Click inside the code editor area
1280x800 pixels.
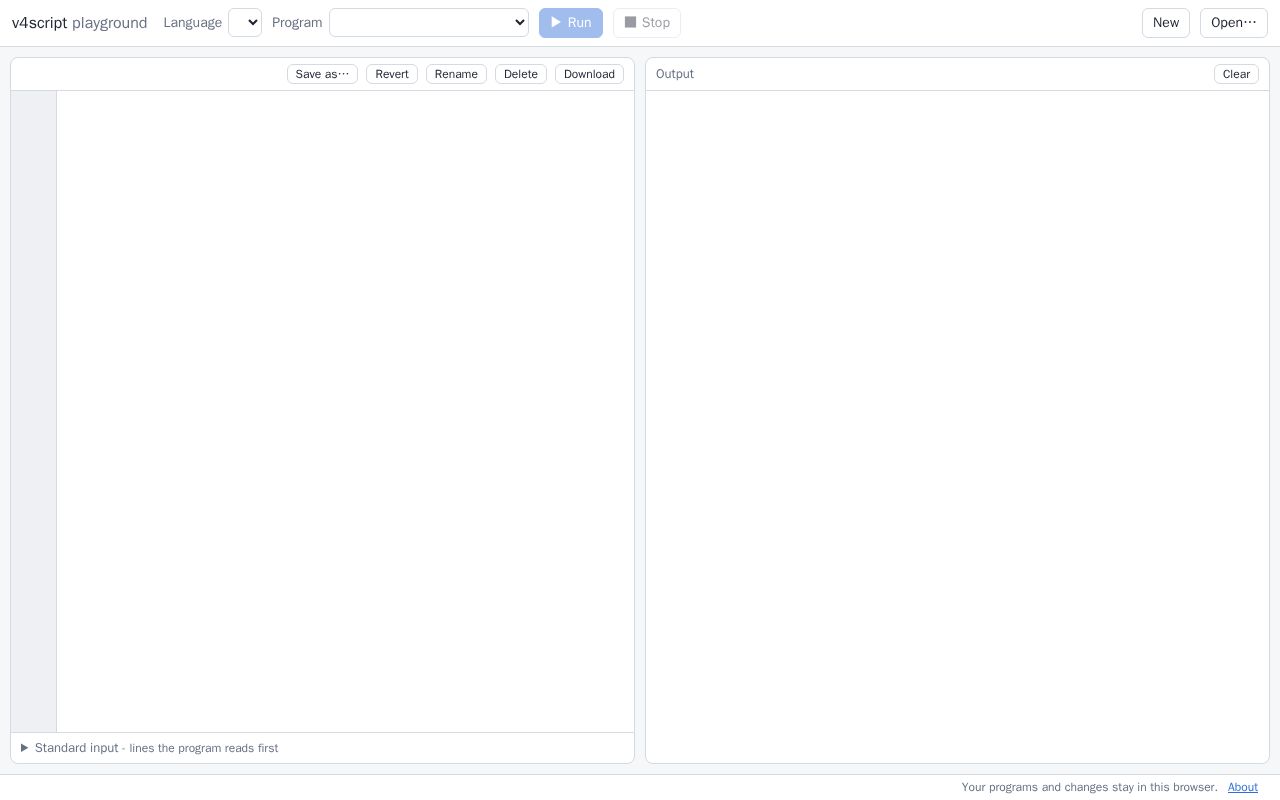coord(345,411)
